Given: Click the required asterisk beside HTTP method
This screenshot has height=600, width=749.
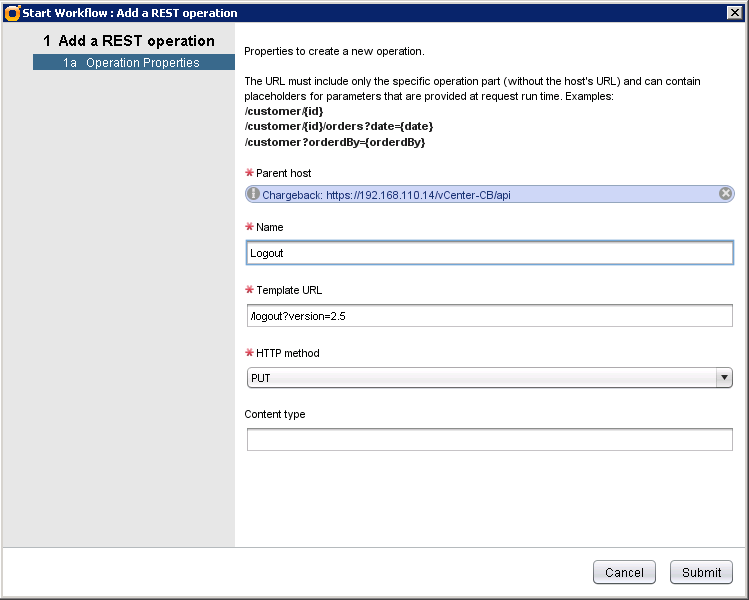Looking at the screenshot, I should click(x=249, y=354).
